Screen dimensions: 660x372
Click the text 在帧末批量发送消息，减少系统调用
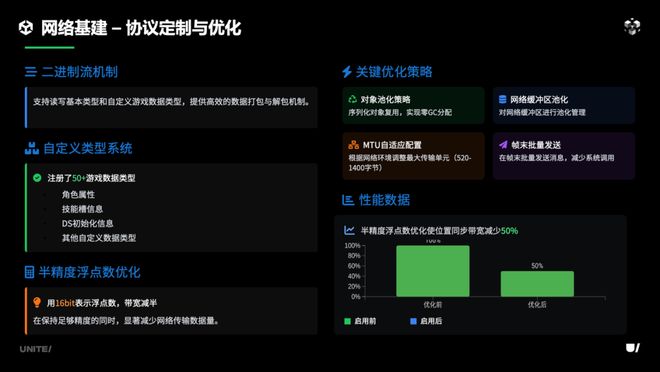(556, 158)
